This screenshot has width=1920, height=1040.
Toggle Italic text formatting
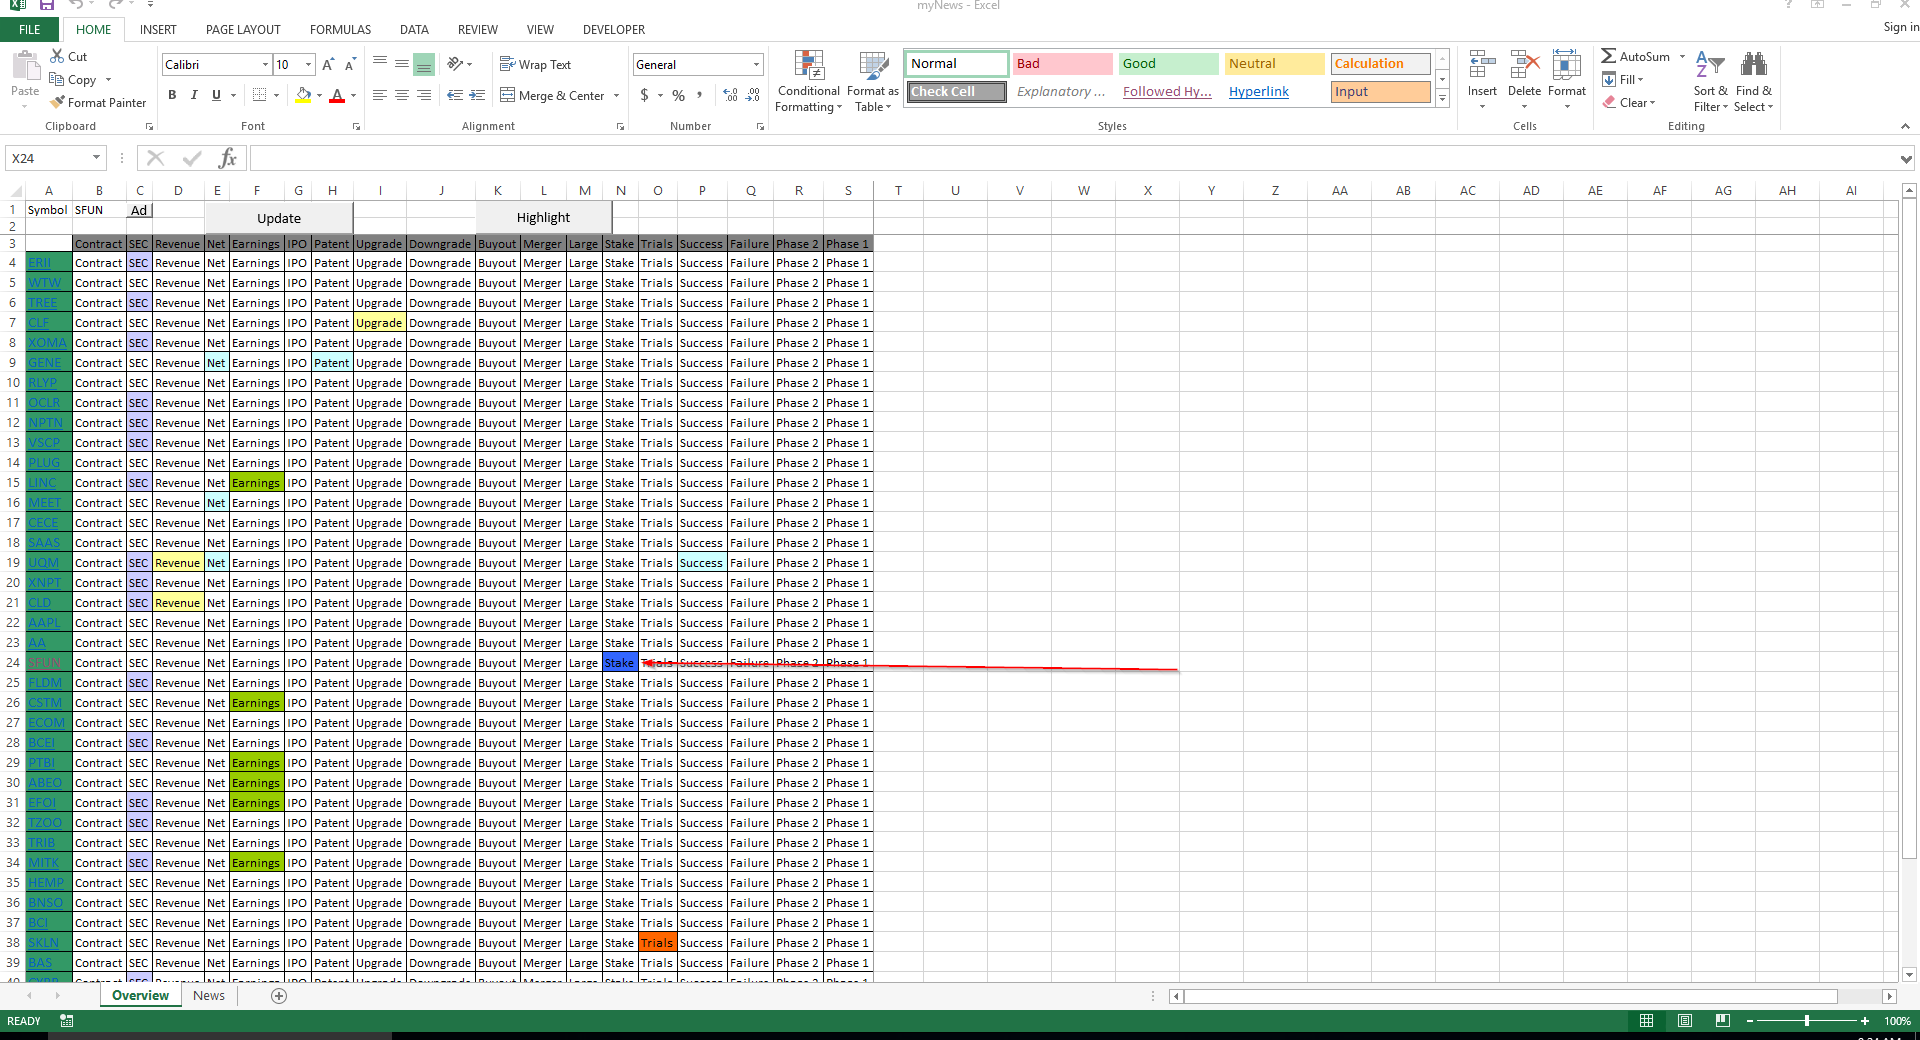point(194,95)
